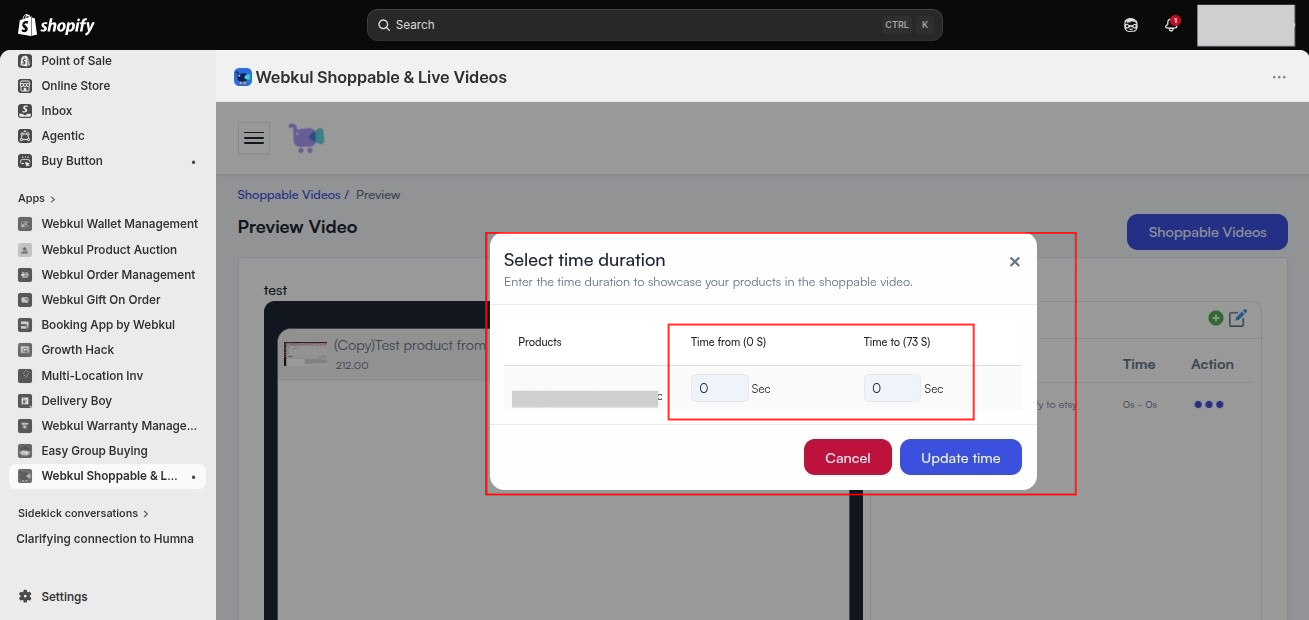The image size is (1309, 620).
Task: Click the Delivery Boy app icon
Action: pyautogui.click(x=25, y=401)
